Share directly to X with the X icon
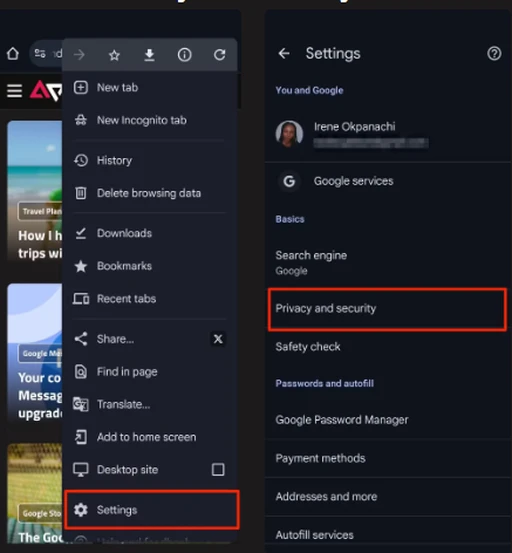The image size is (512, 553). coord(218,339)
